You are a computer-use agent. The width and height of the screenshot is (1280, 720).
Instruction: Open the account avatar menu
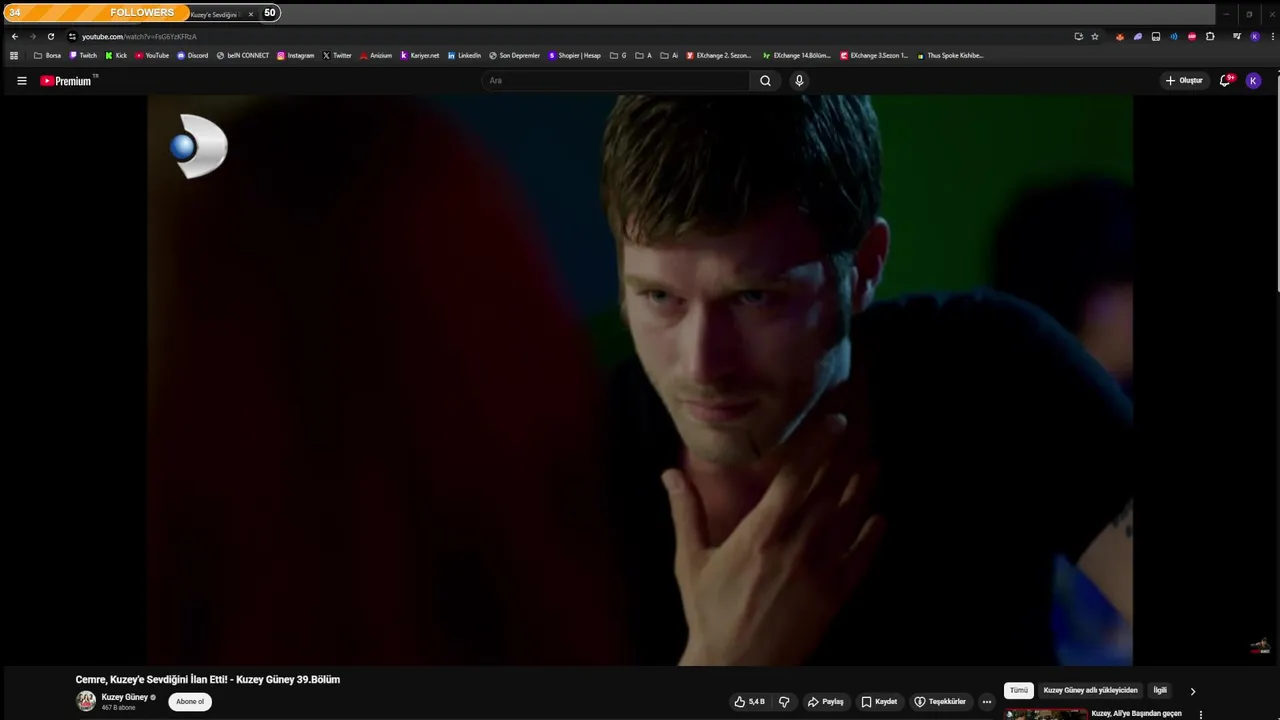point(1253,81)
